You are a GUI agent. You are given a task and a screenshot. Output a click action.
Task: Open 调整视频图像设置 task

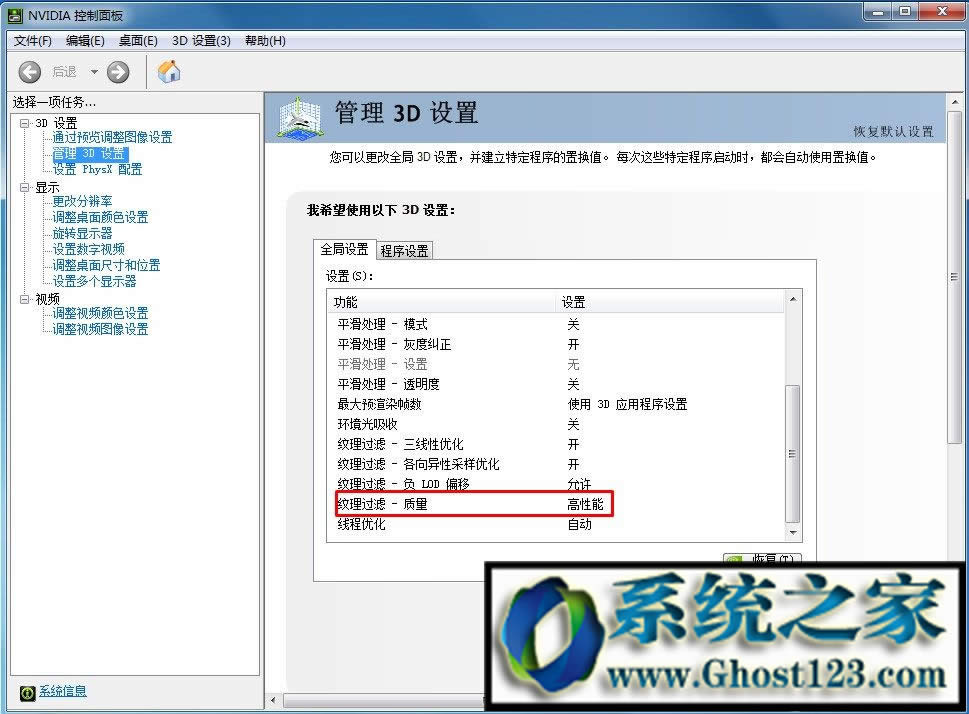(100, 329)
